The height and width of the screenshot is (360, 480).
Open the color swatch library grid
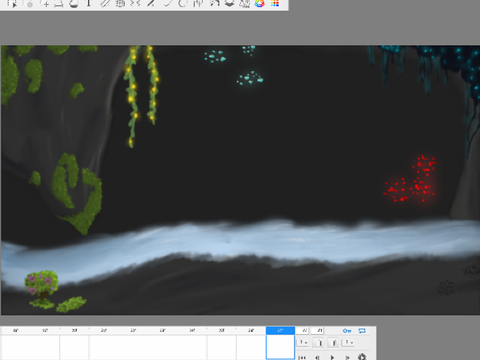[x=275, y=3]
